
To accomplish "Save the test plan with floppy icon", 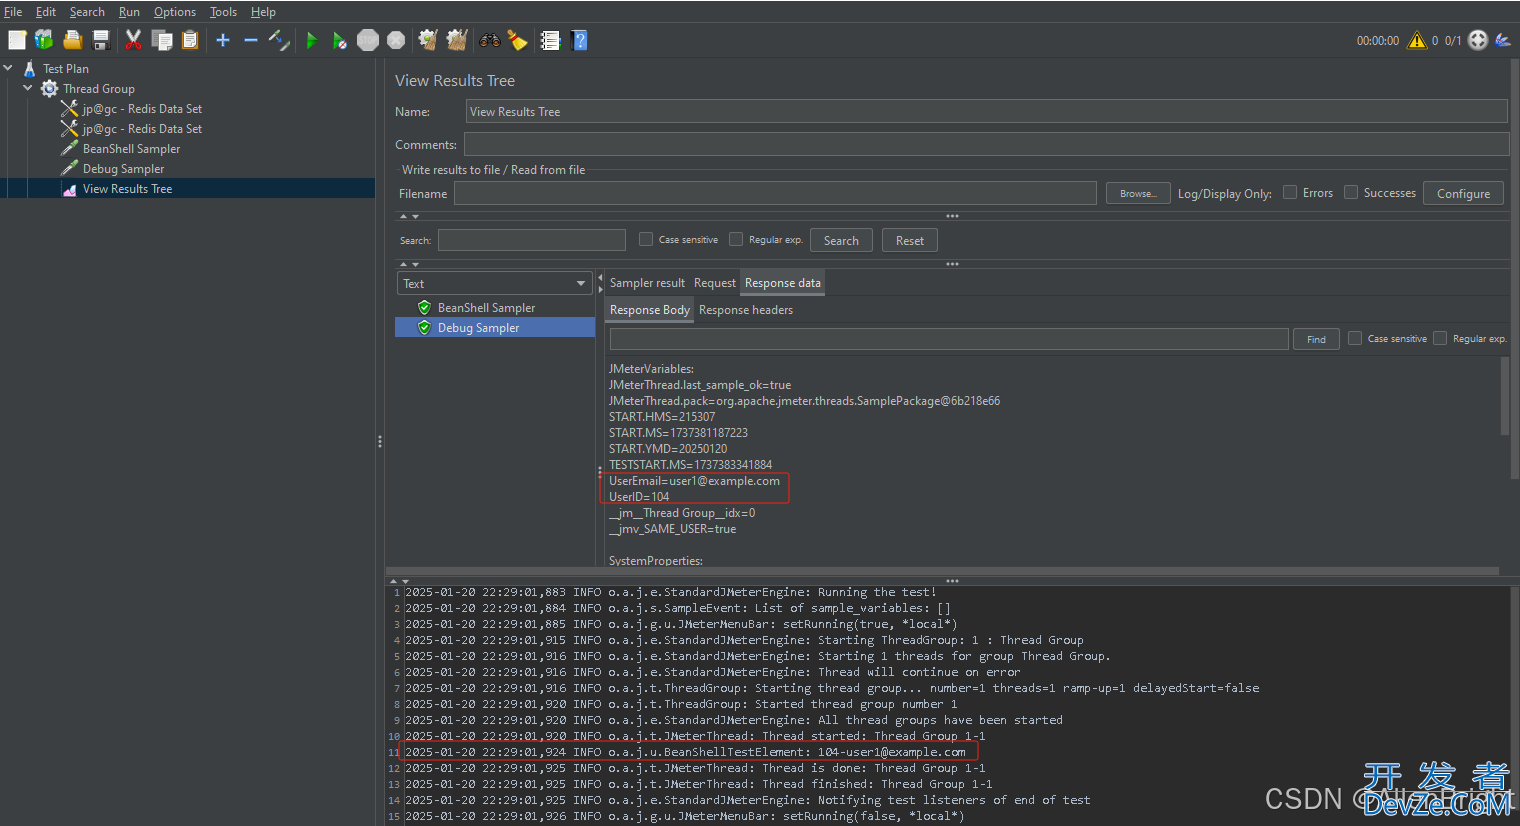I will (x=101, y=40).
